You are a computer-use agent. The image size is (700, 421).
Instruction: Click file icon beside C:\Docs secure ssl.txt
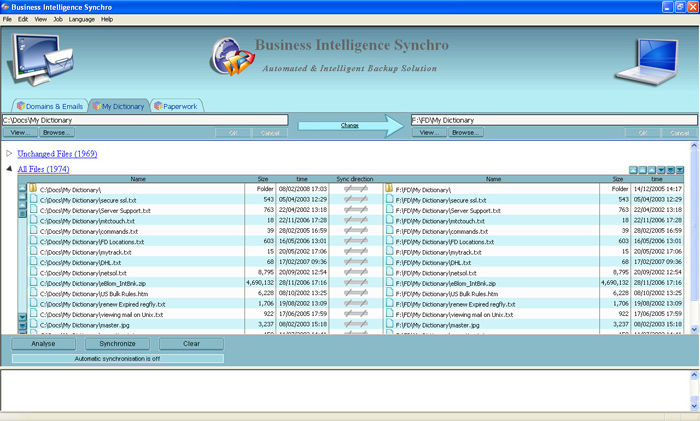pos(33,199)
